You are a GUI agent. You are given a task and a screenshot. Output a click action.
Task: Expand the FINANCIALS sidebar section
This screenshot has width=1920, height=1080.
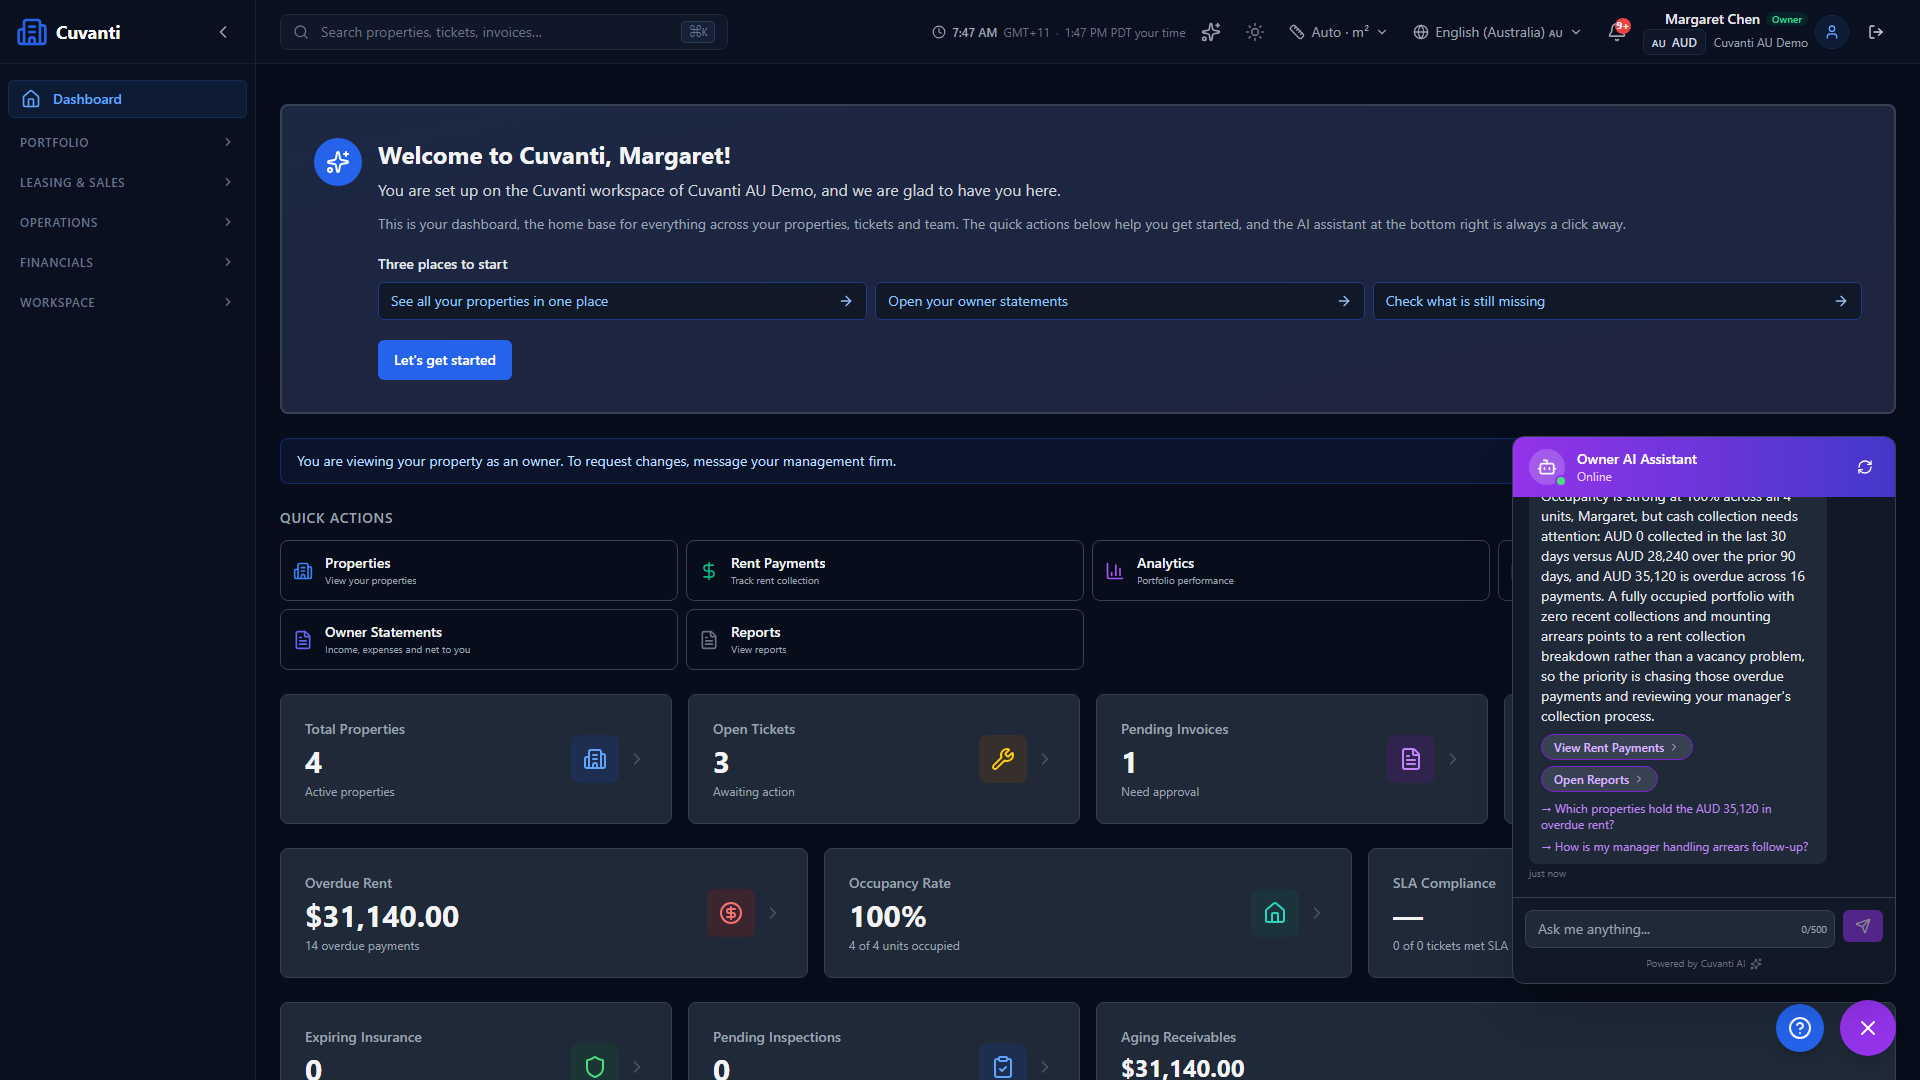point(127,262)
